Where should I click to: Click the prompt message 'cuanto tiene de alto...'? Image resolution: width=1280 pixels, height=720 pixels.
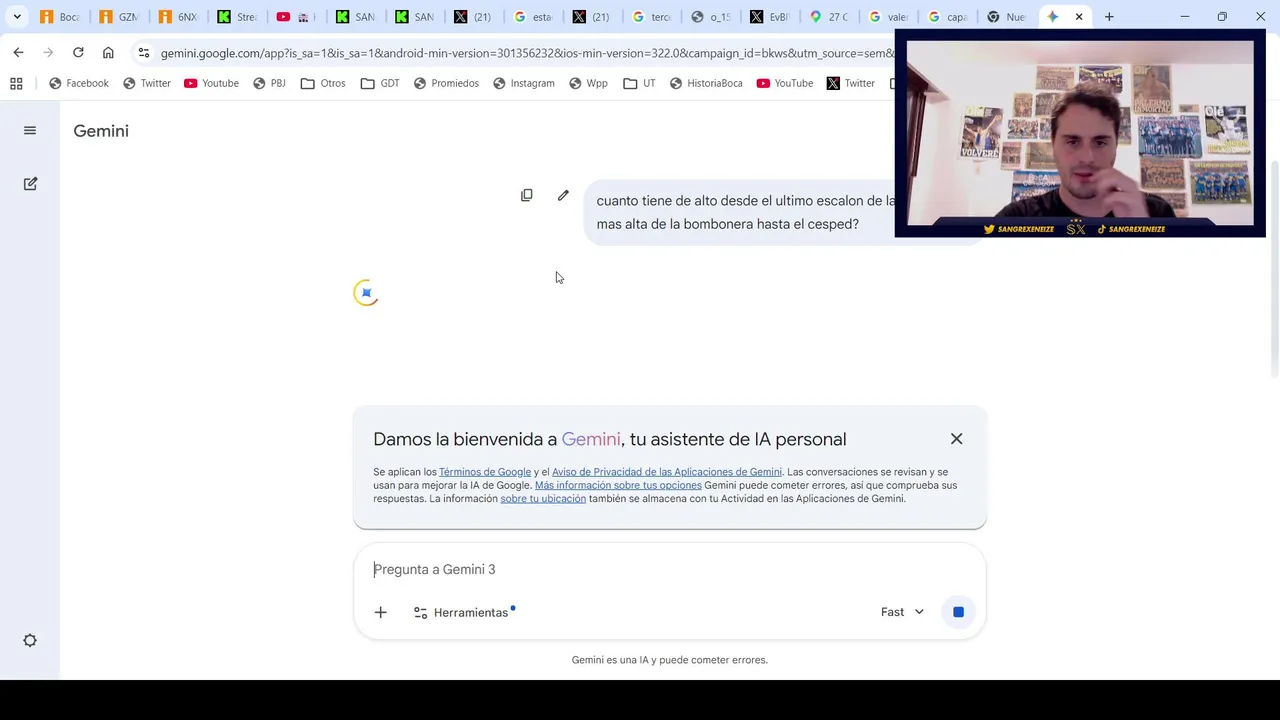coord(745,212)
